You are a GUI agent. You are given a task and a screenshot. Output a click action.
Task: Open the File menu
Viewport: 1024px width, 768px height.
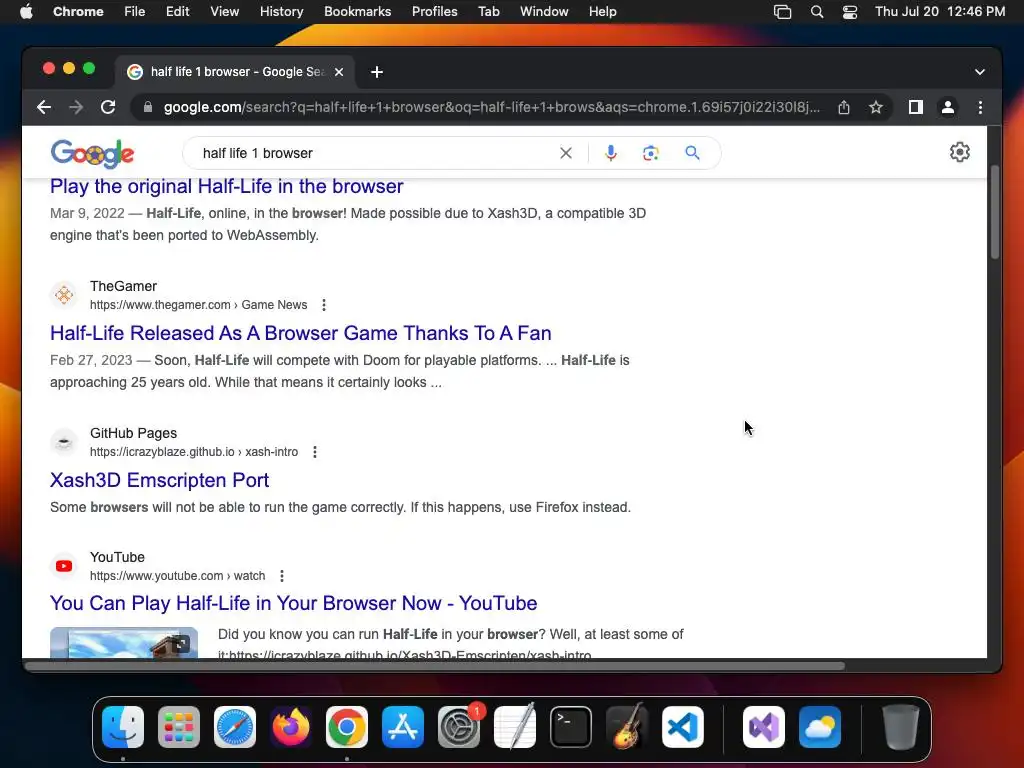coord(135,12)
